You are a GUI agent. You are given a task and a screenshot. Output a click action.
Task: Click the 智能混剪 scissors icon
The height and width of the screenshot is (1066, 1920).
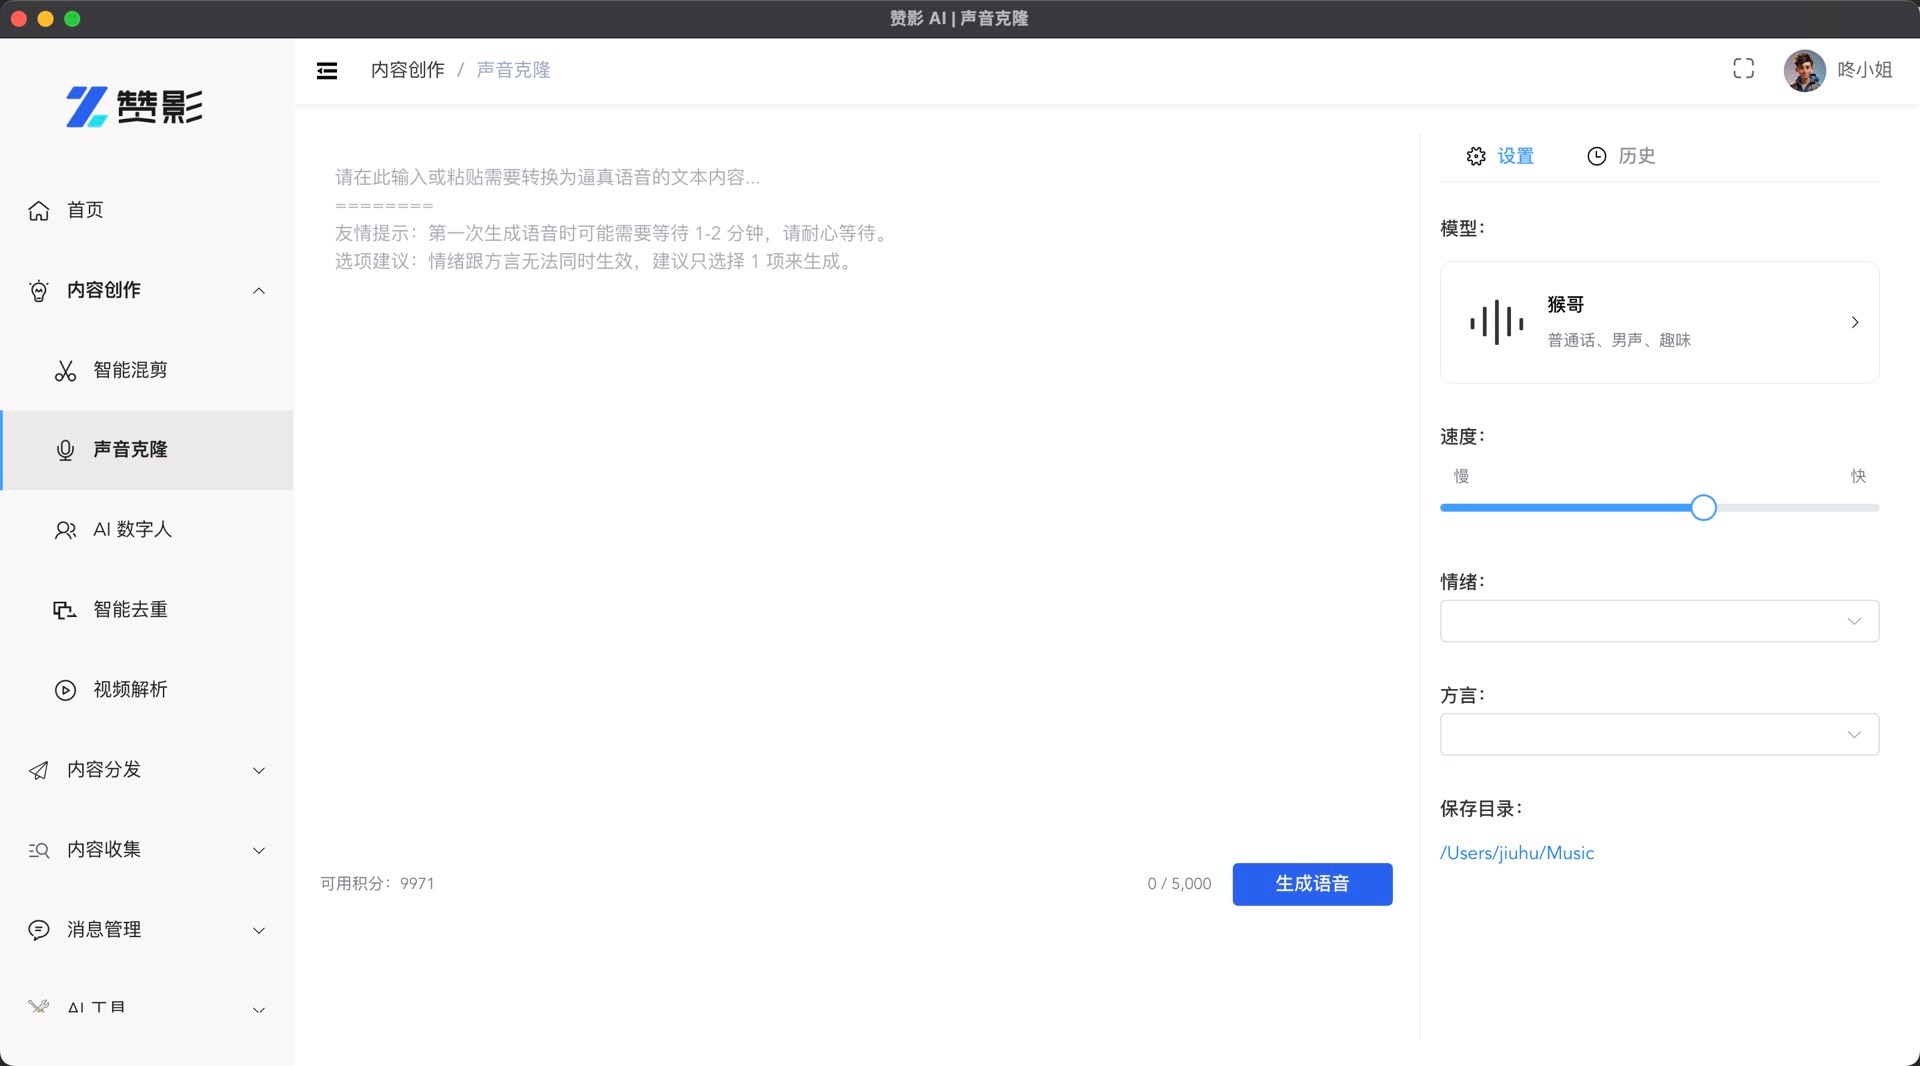(65, 370)
